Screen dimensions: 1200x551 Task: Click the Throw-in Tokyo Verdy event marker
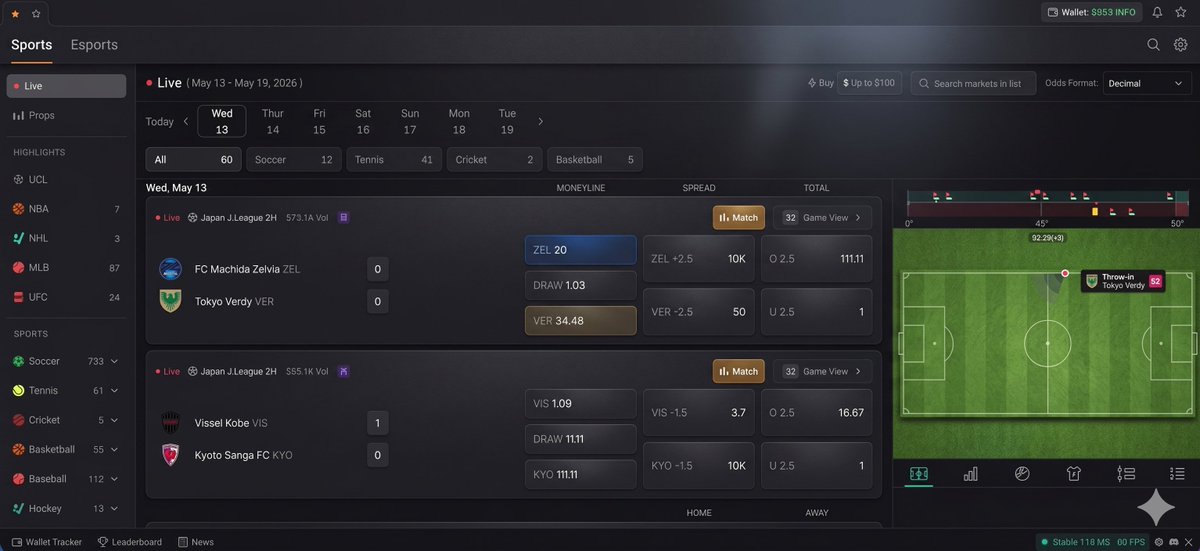(1123, 282)
